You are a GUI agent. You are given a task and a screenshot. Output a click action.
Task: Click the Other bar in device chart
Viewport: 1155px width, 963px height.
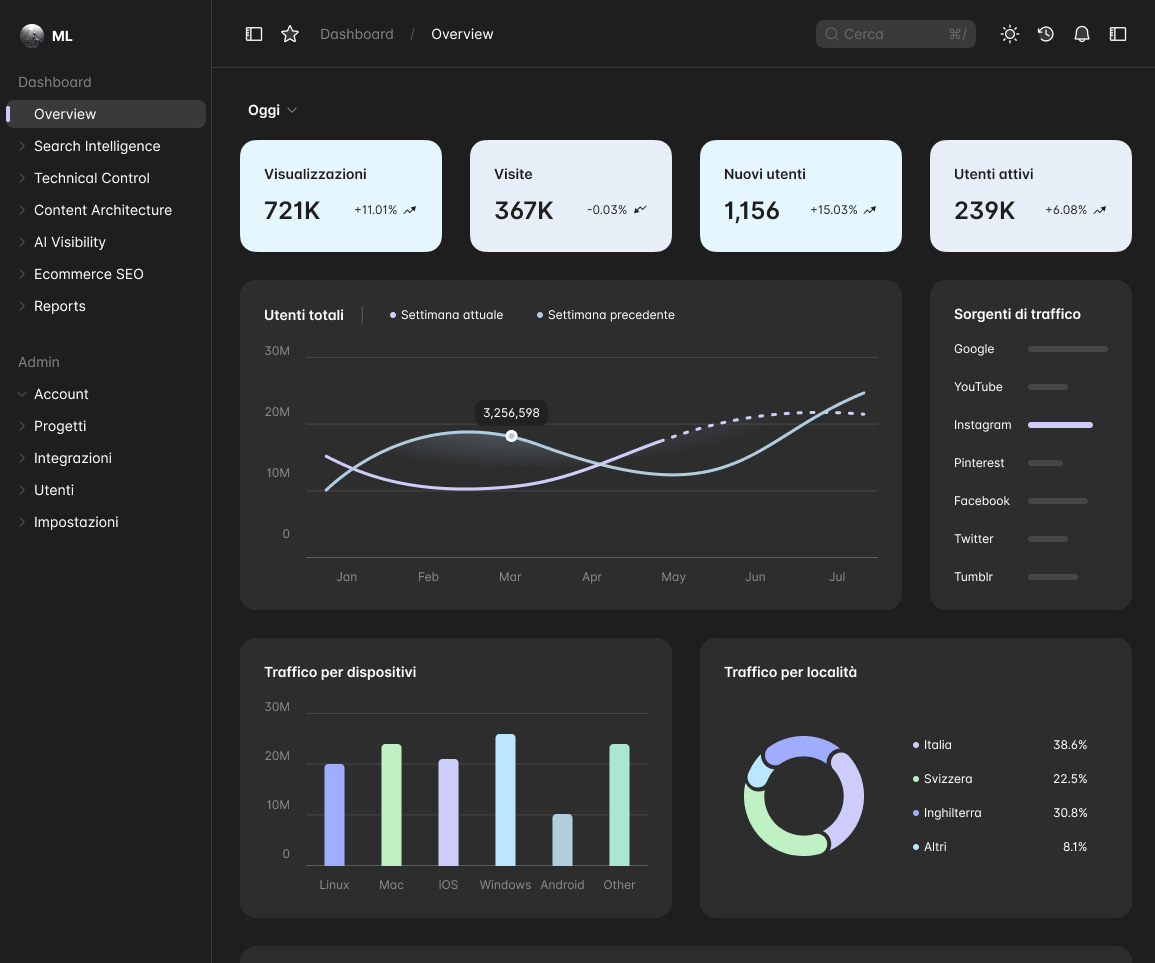click(619, 805)
